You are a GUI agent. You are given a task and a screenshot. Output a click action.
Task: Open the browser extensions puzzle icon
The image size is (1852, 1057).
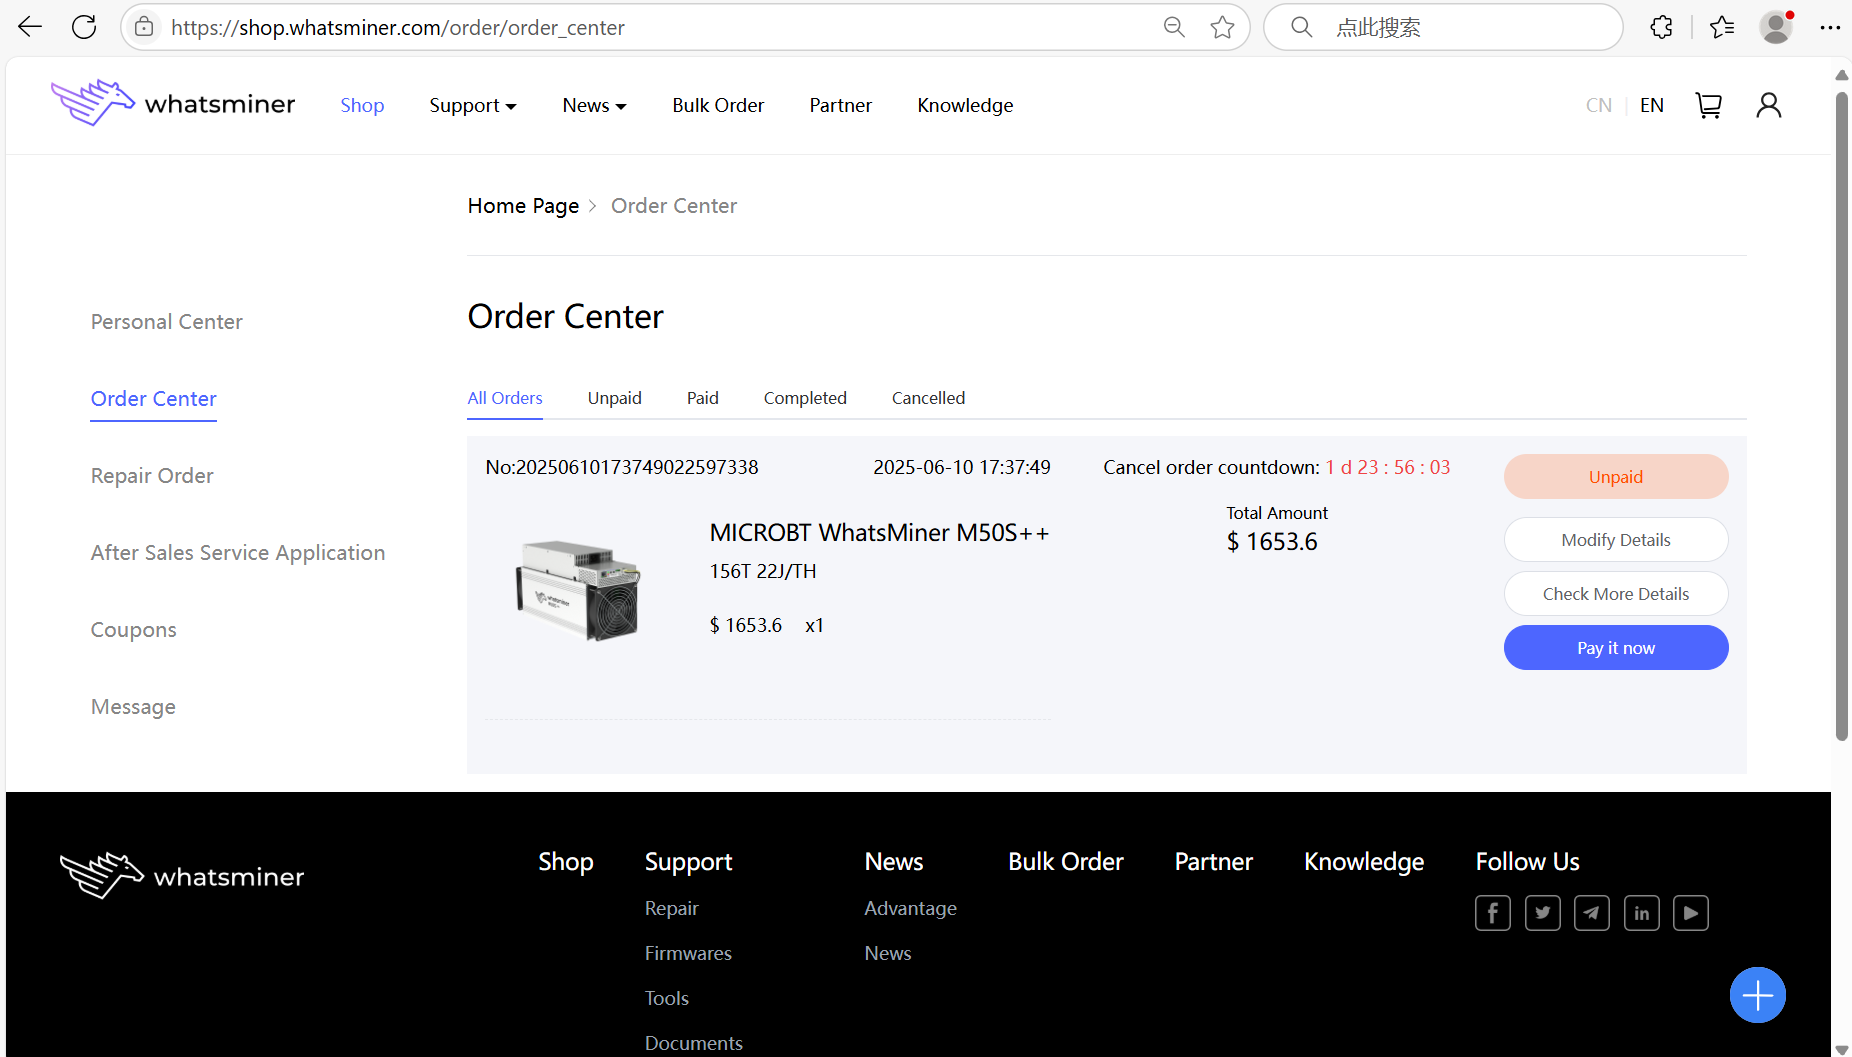(1662, 27)
